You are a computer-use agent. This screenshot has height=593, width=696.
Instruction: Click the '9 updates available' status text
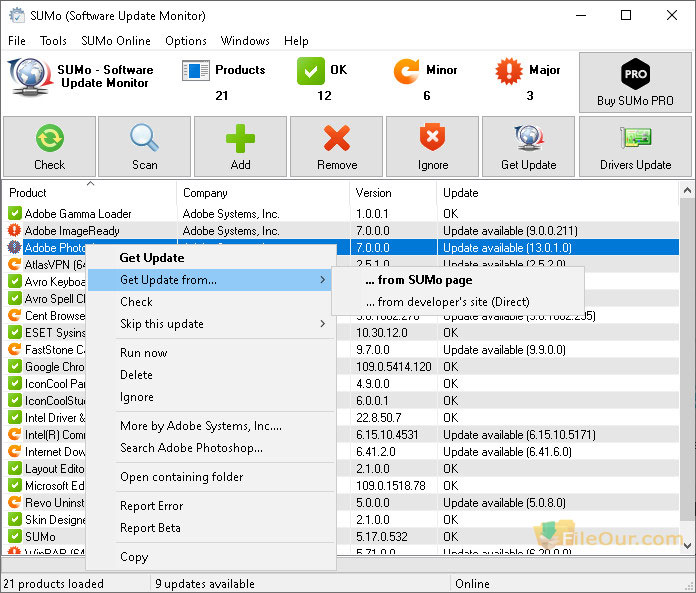[x=205, y=584]
